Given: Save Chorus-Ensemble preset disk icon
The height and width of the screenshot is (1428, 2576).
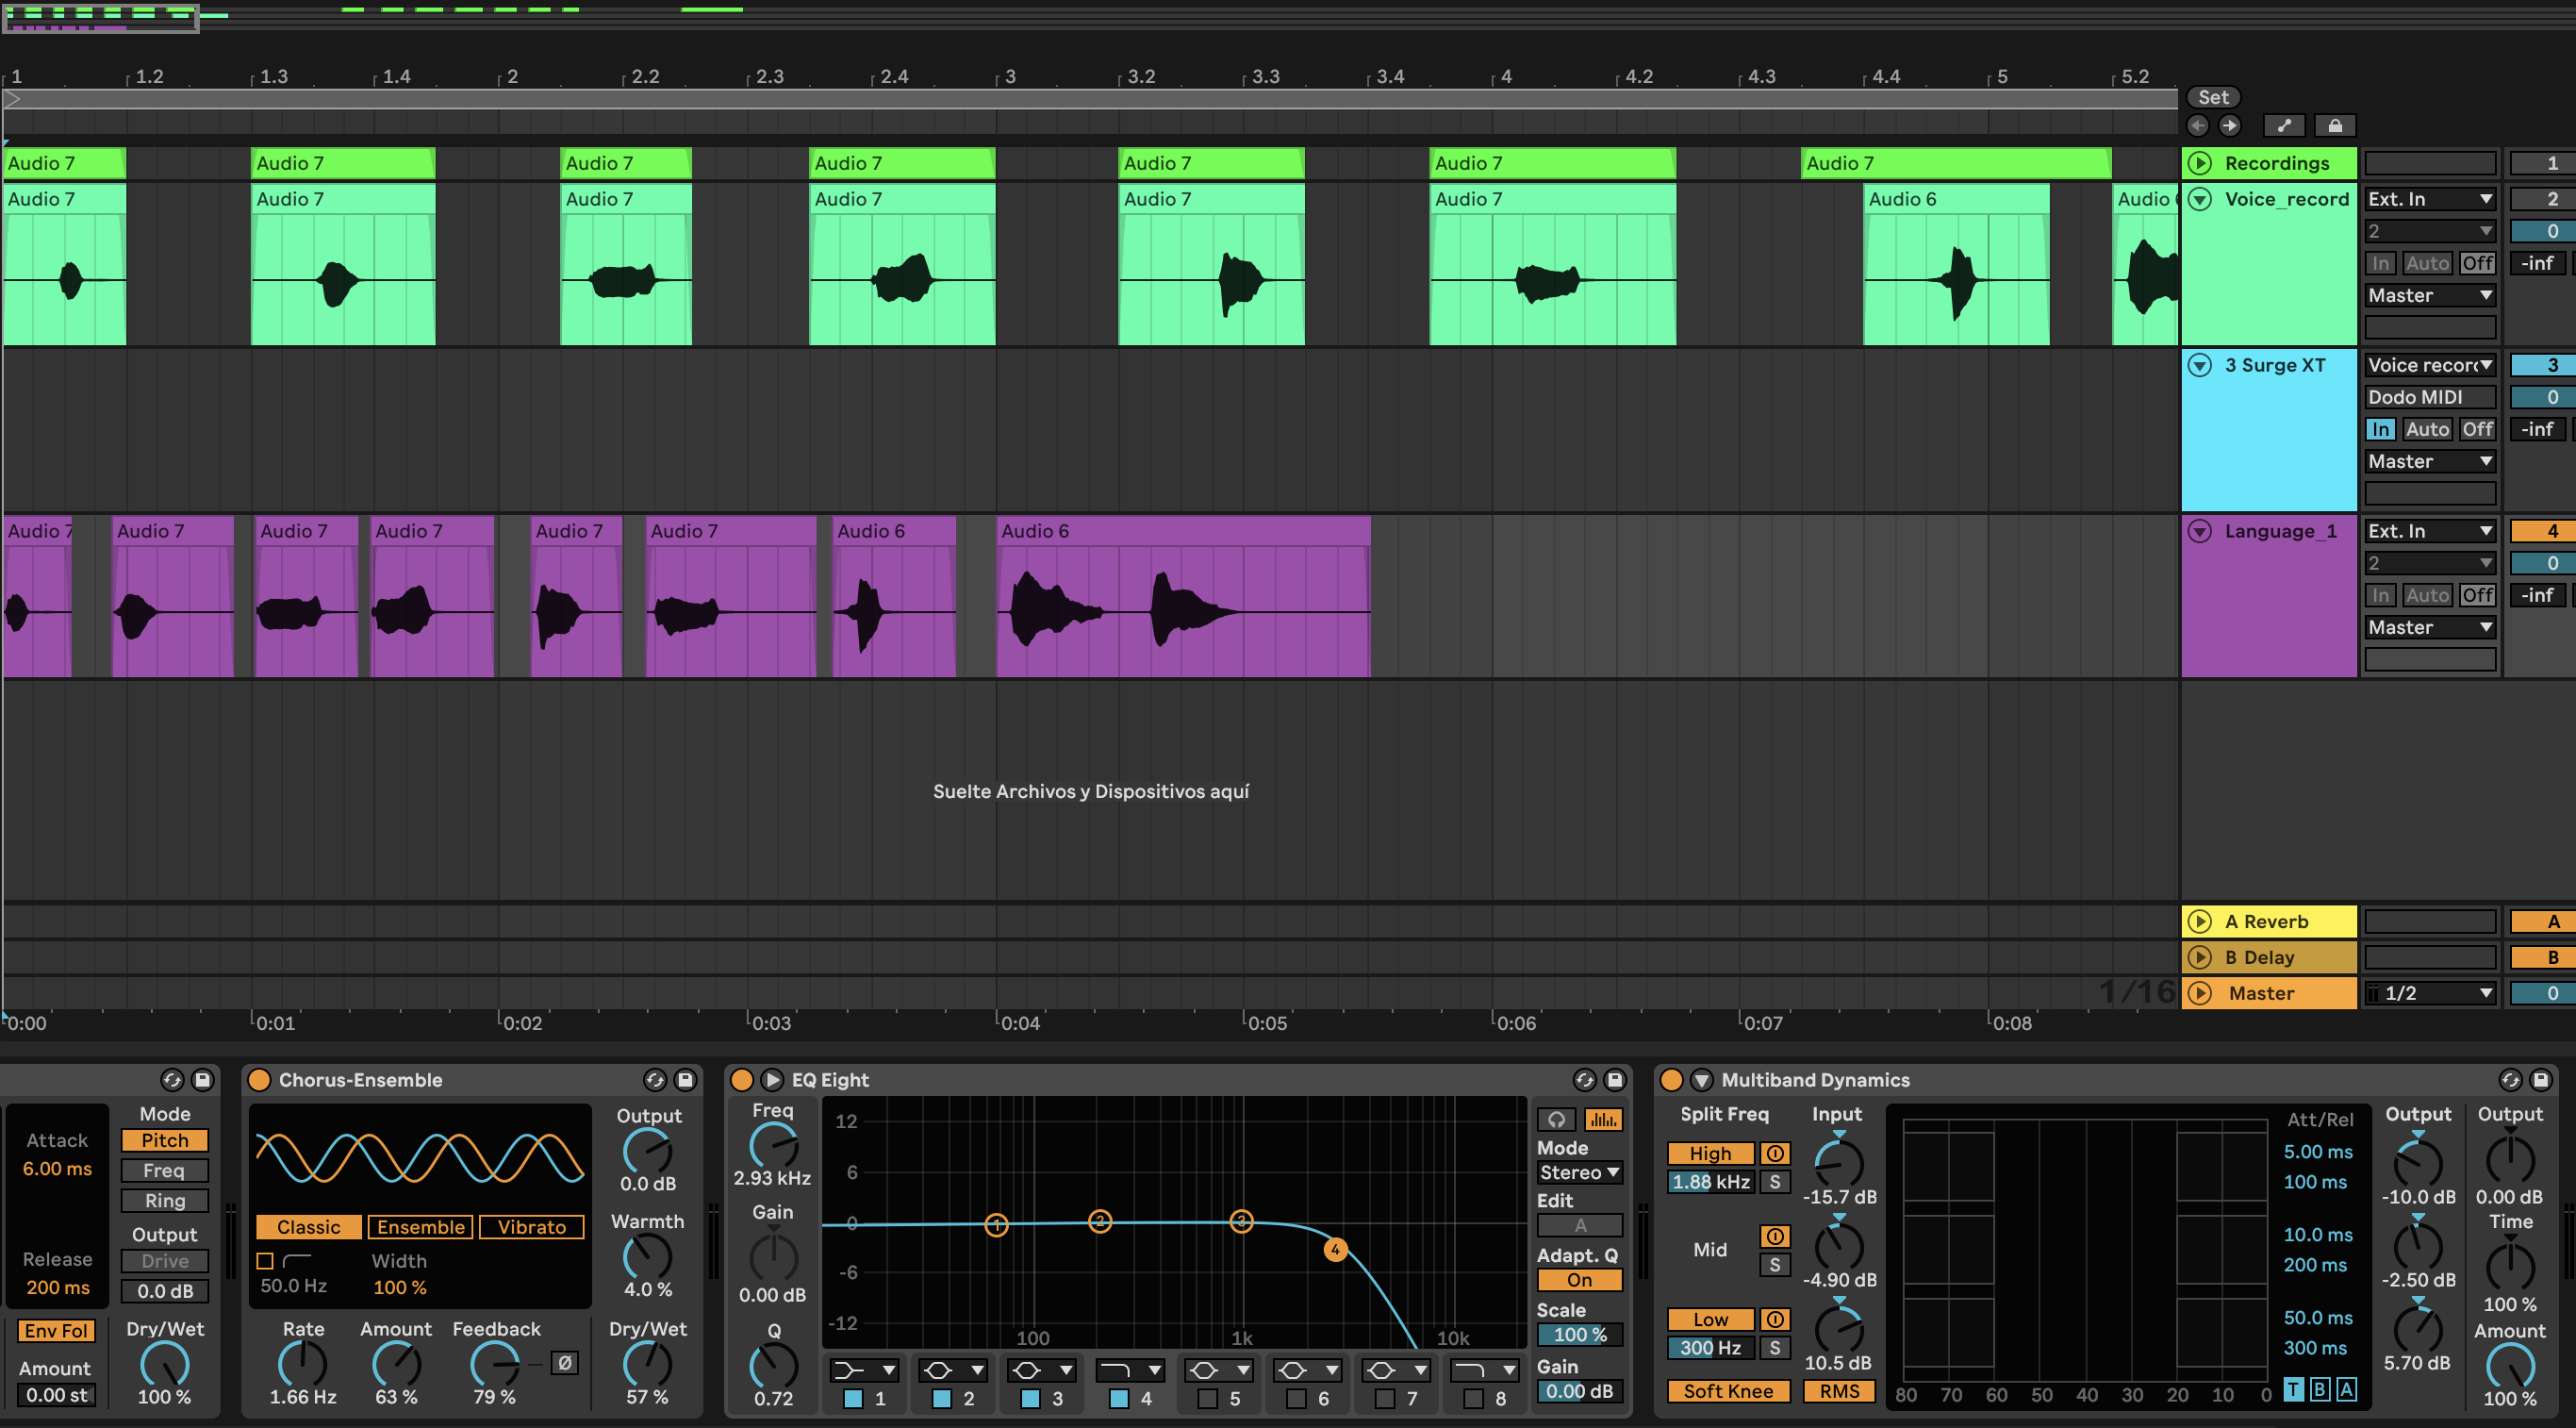Looking at the screenshot, I should (685, 1080).
